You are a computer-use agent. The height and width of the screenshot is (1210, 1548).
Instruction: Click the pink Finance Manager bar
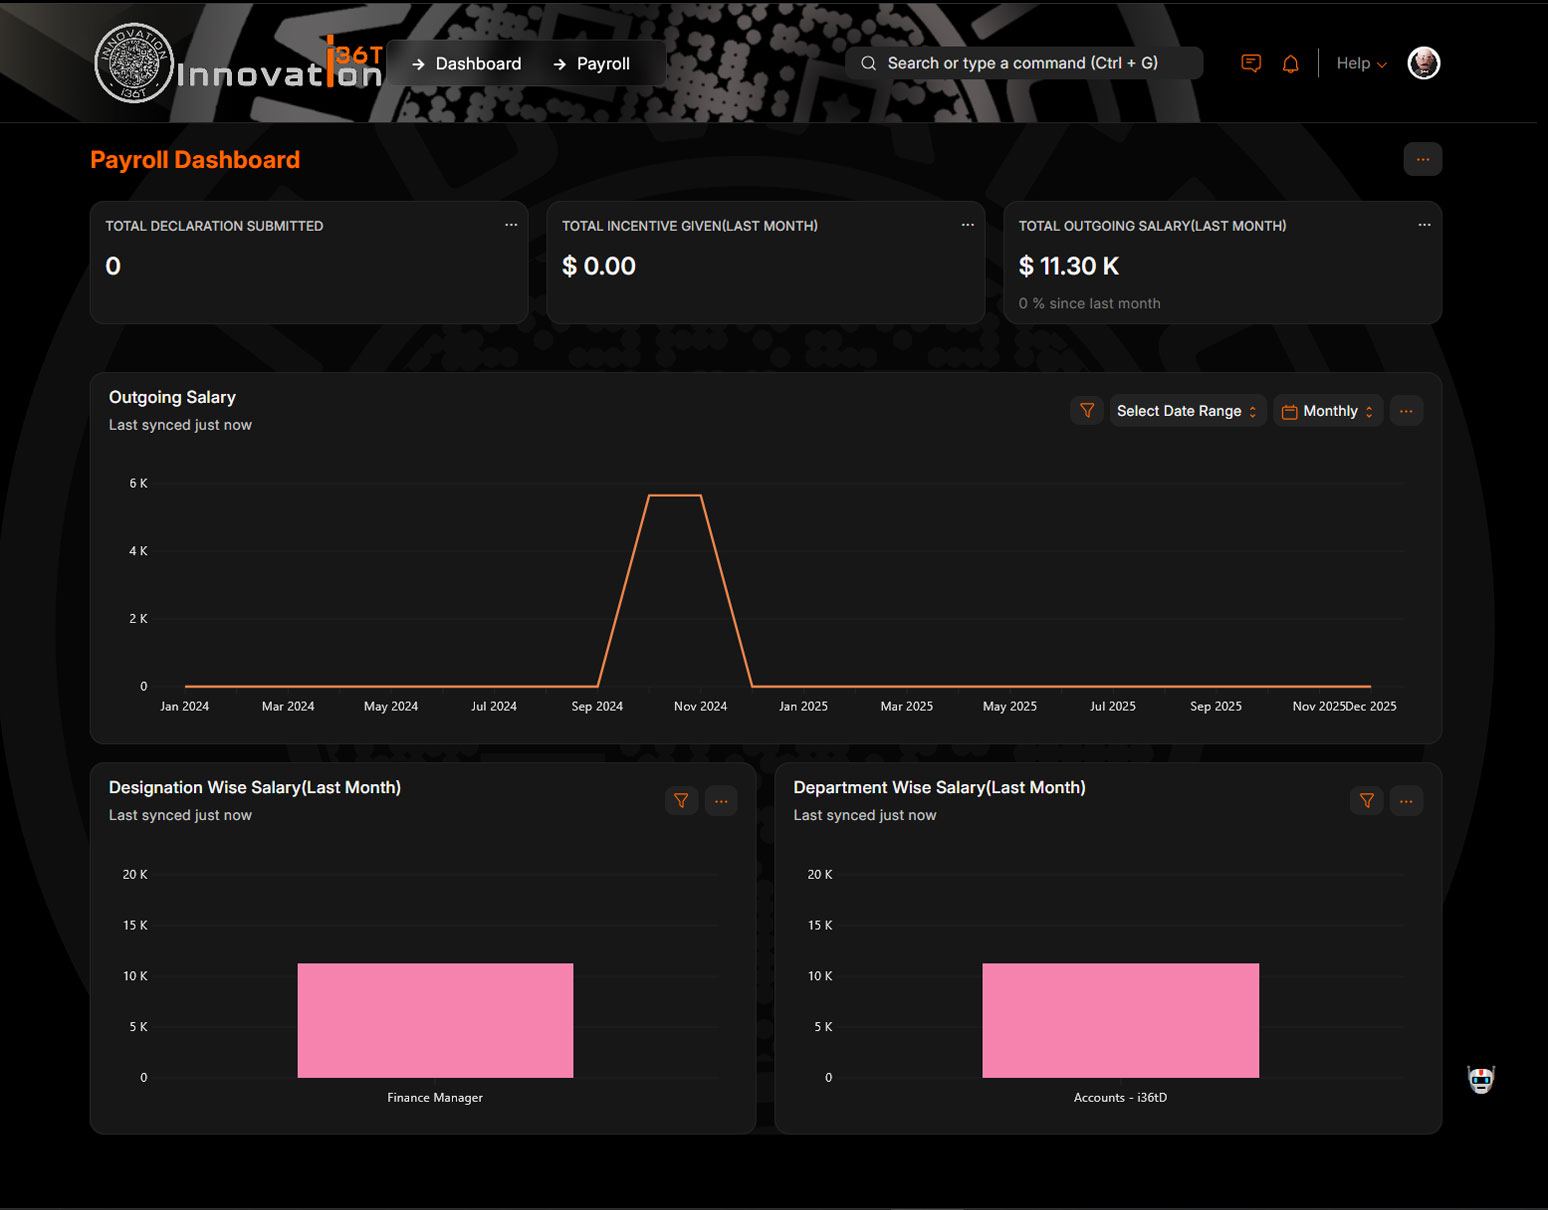435,1020
